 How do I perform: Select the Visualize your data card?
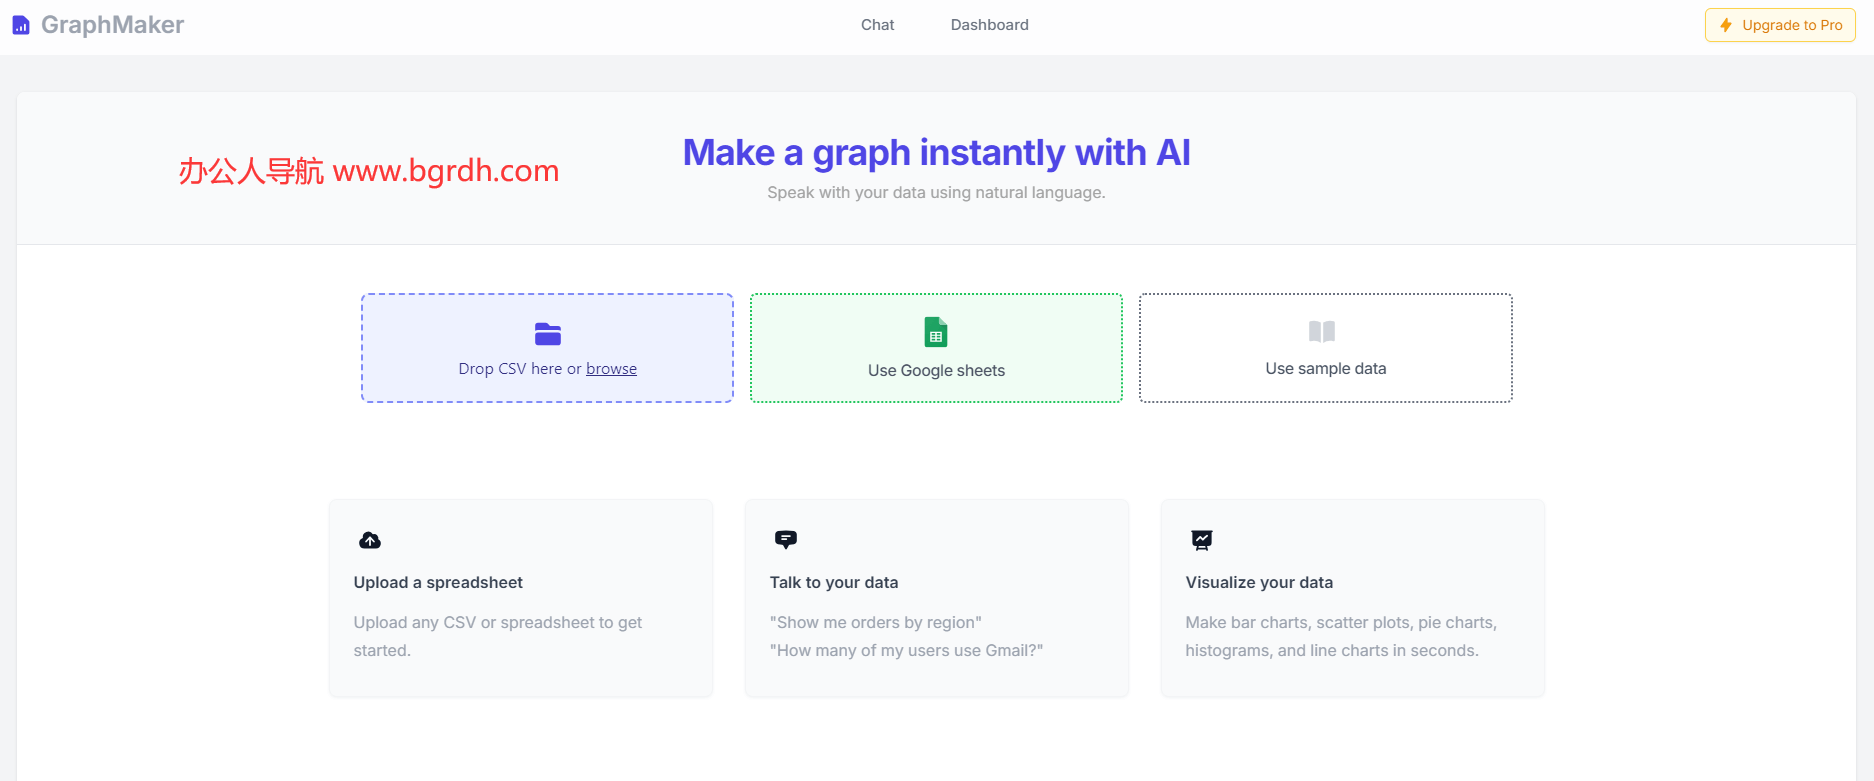pos(1351,597)
